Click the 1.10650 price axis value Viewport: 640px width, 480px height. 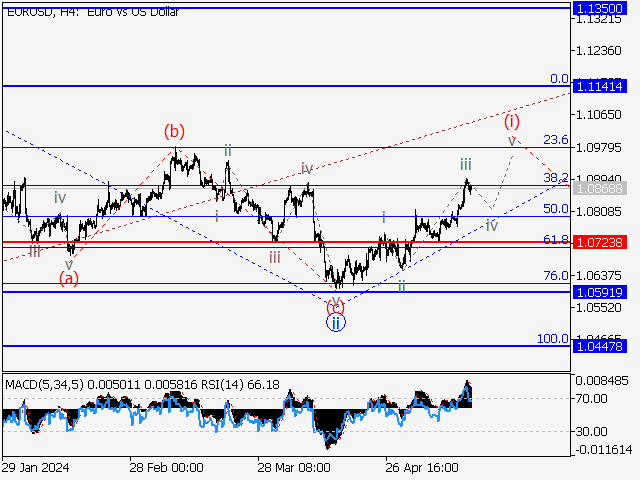[x=598, y=115]
